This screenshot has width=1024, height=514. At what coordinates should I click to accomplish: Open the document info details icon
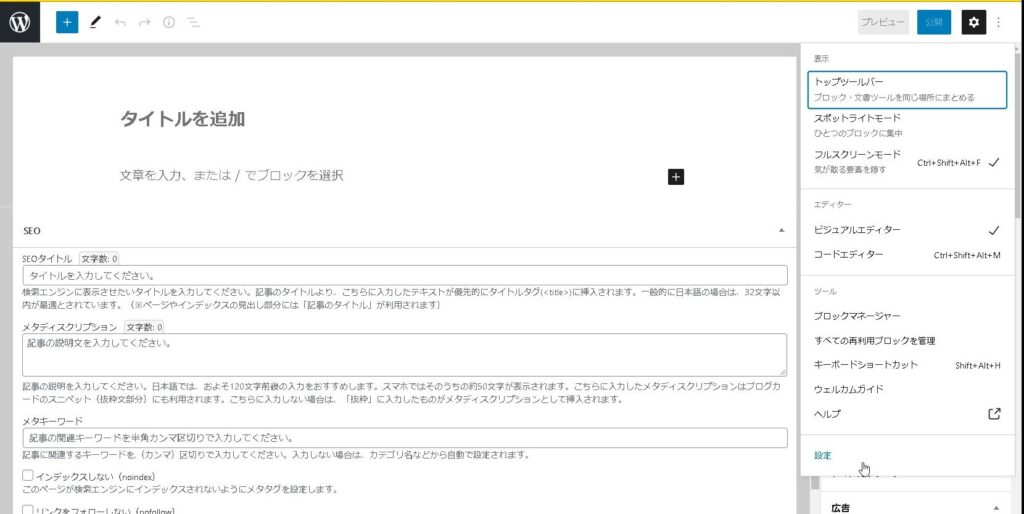coord(169,22)
